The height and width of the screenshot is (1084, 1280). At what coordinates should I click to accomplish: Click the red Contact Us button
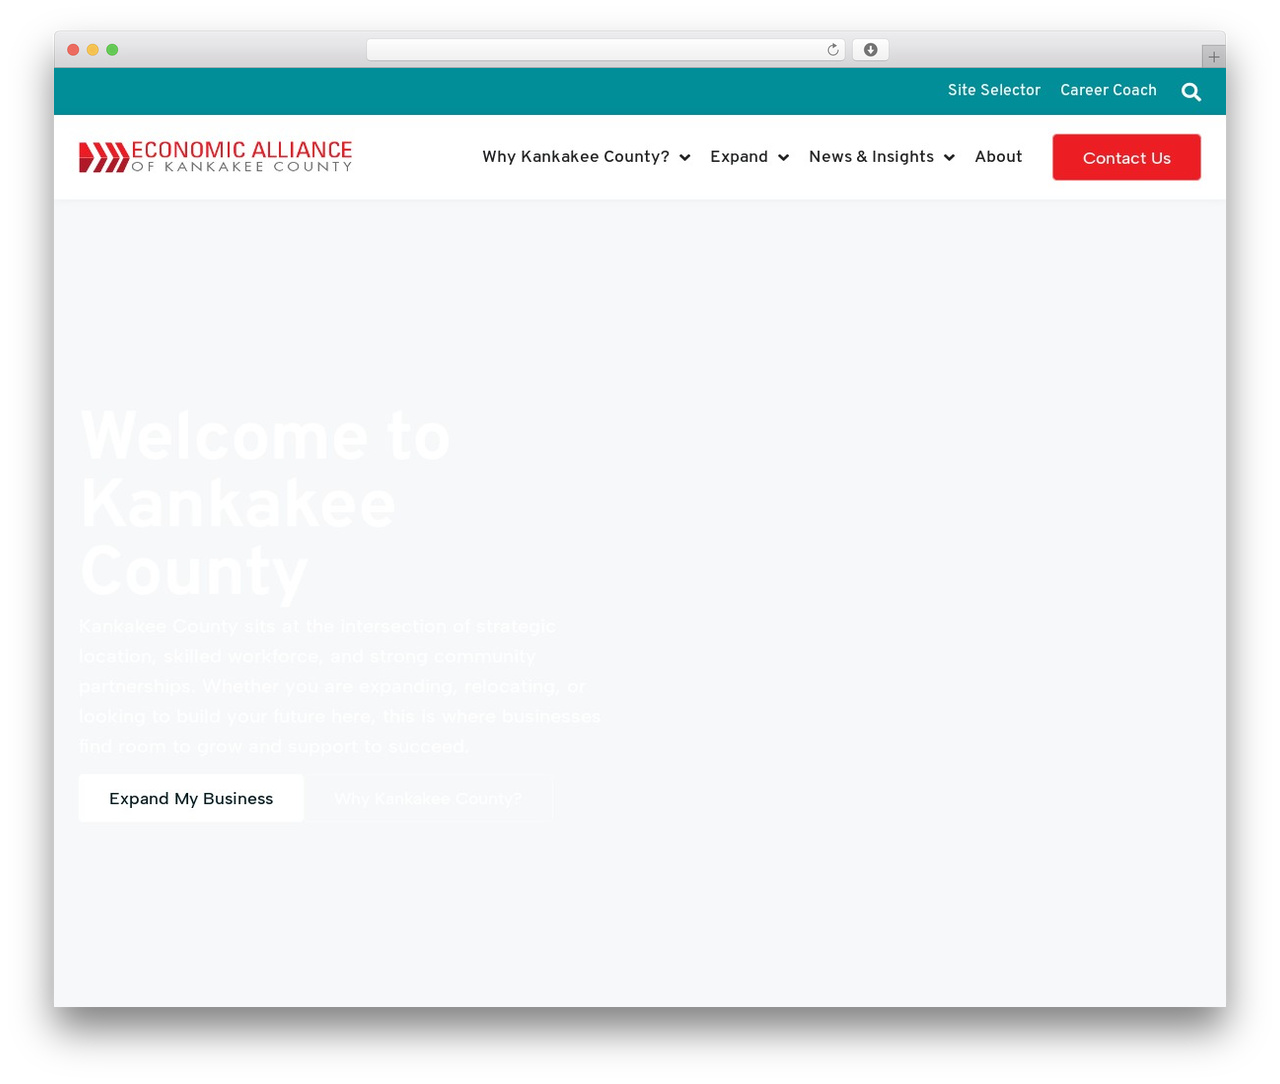tap(1127, 158)
